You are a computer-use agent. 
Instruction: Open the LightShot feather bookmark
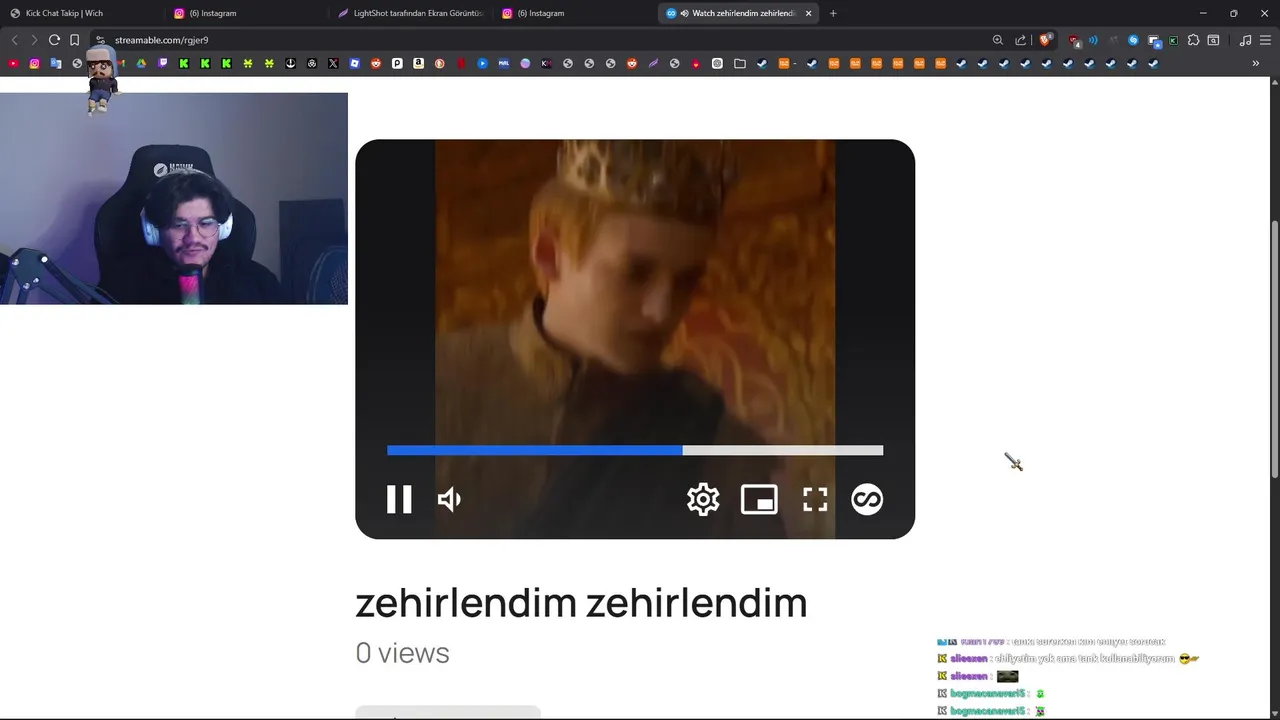click(x=653, y=63)
